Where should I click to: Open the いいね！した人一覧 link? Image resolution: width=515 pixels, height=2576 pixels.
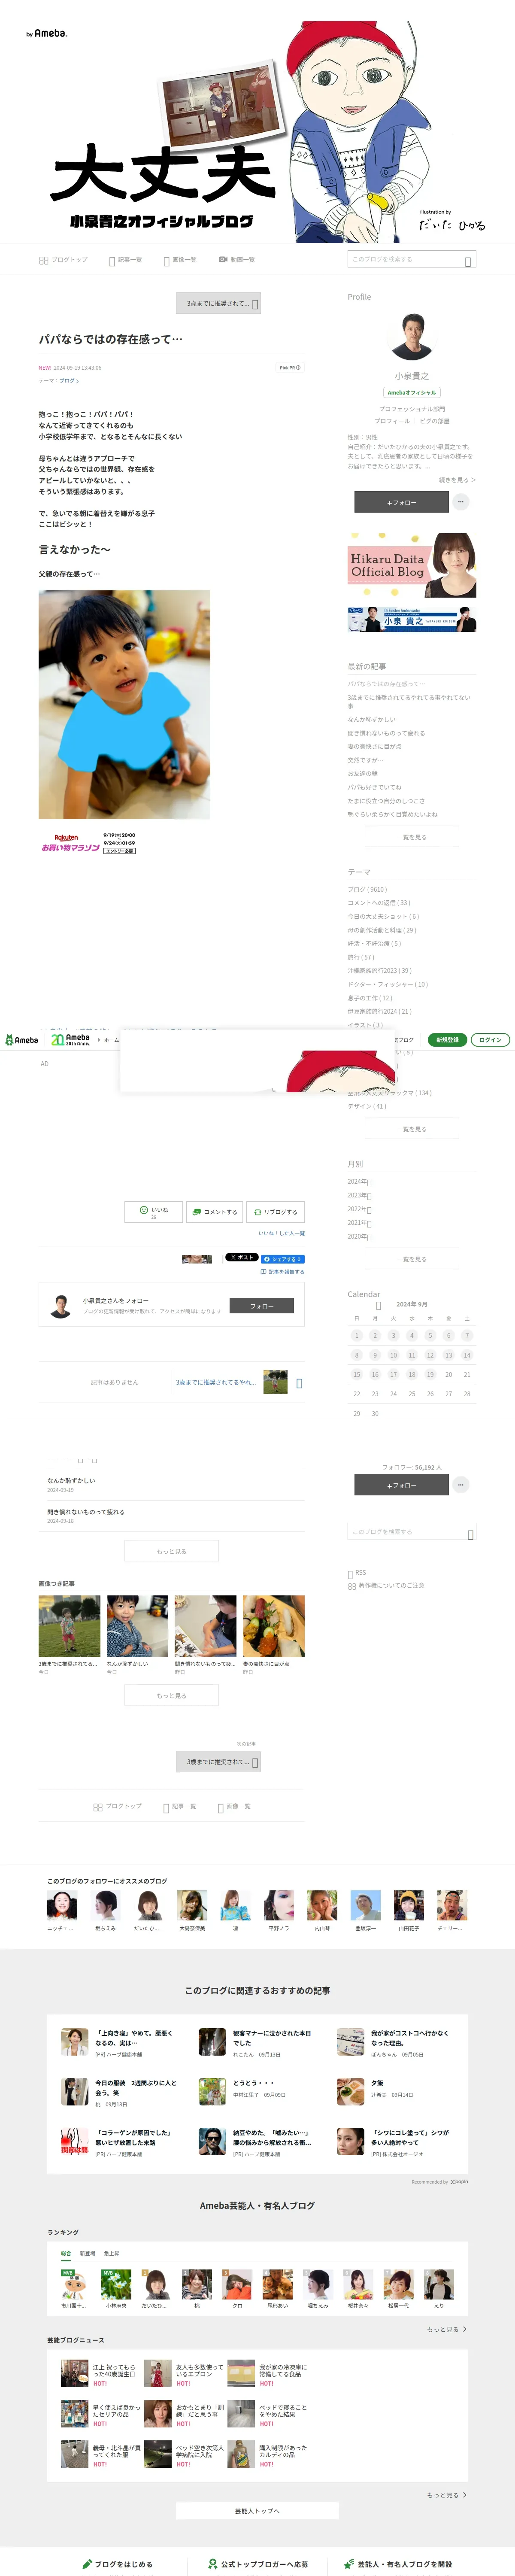click(281, 1233)
